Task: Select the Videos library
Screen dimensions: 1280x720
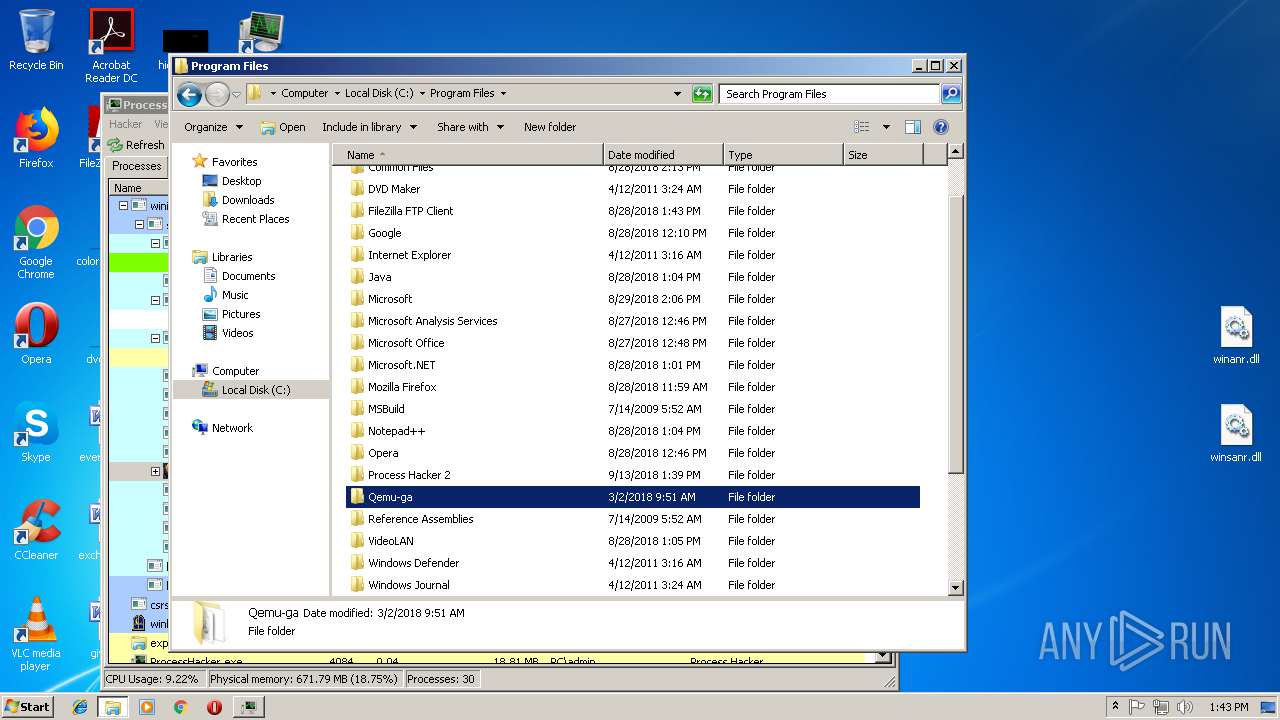Action: 237,333
